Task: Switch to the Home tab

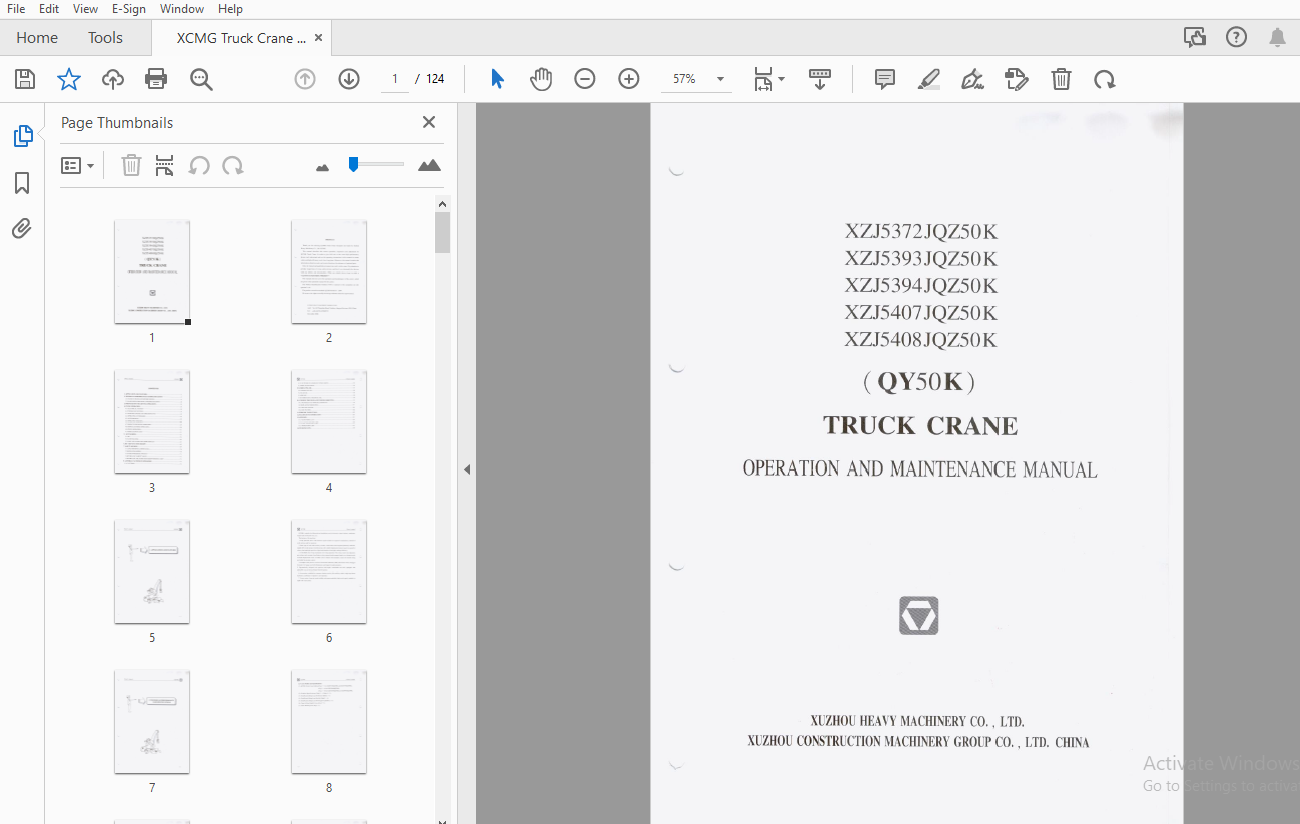Action: click(37, 38)
